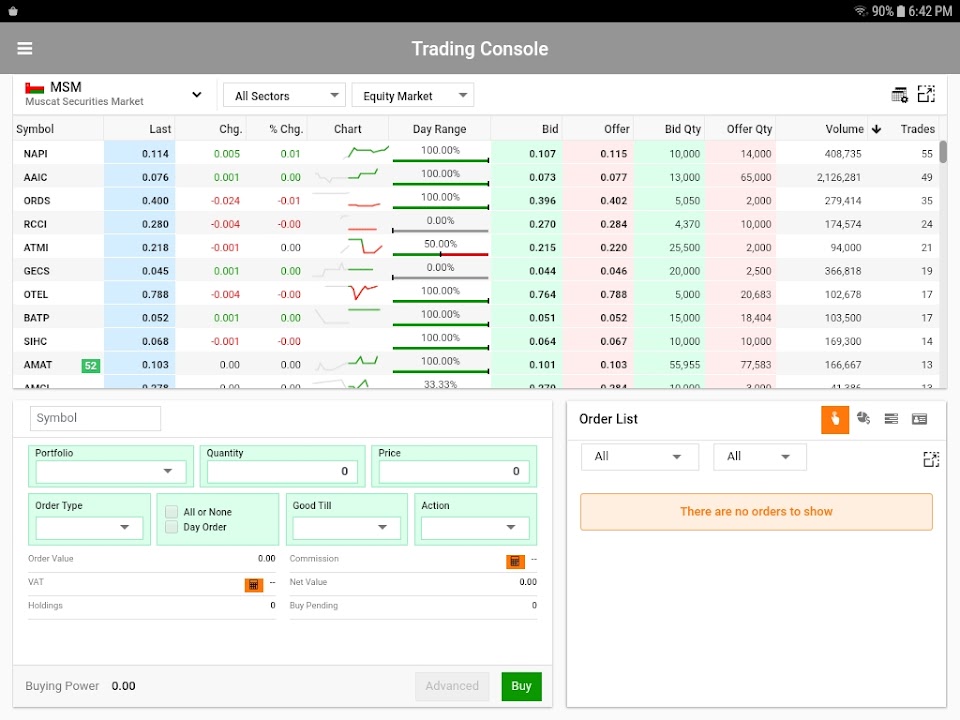
Task: Open watchlist table column settings icon
Action: [899, 95]
